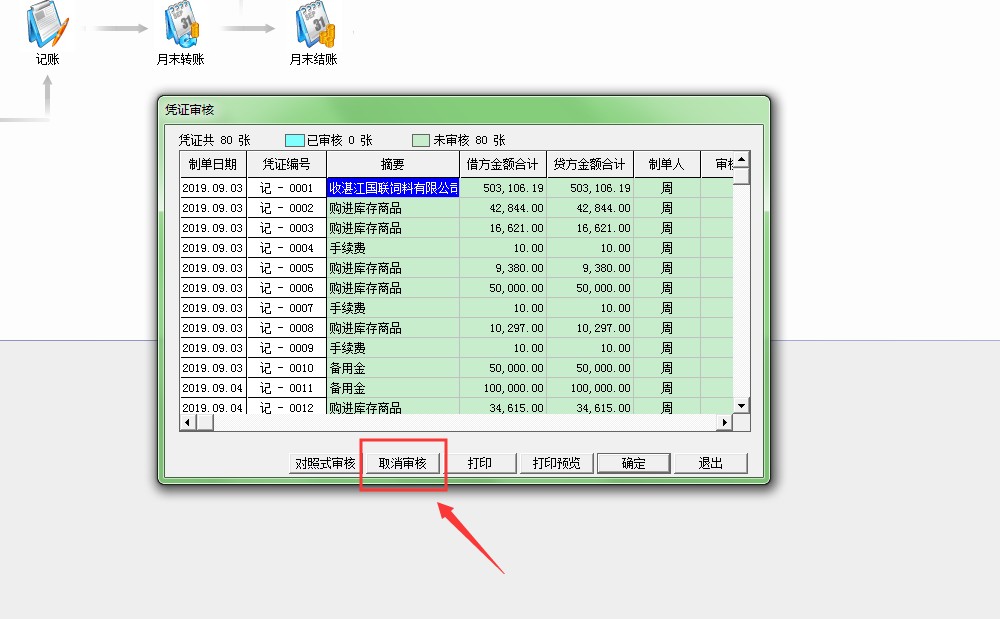Click 备用金 summary in voucher 0010 row
Viewport: 1000px width, 619px height.
393,368
